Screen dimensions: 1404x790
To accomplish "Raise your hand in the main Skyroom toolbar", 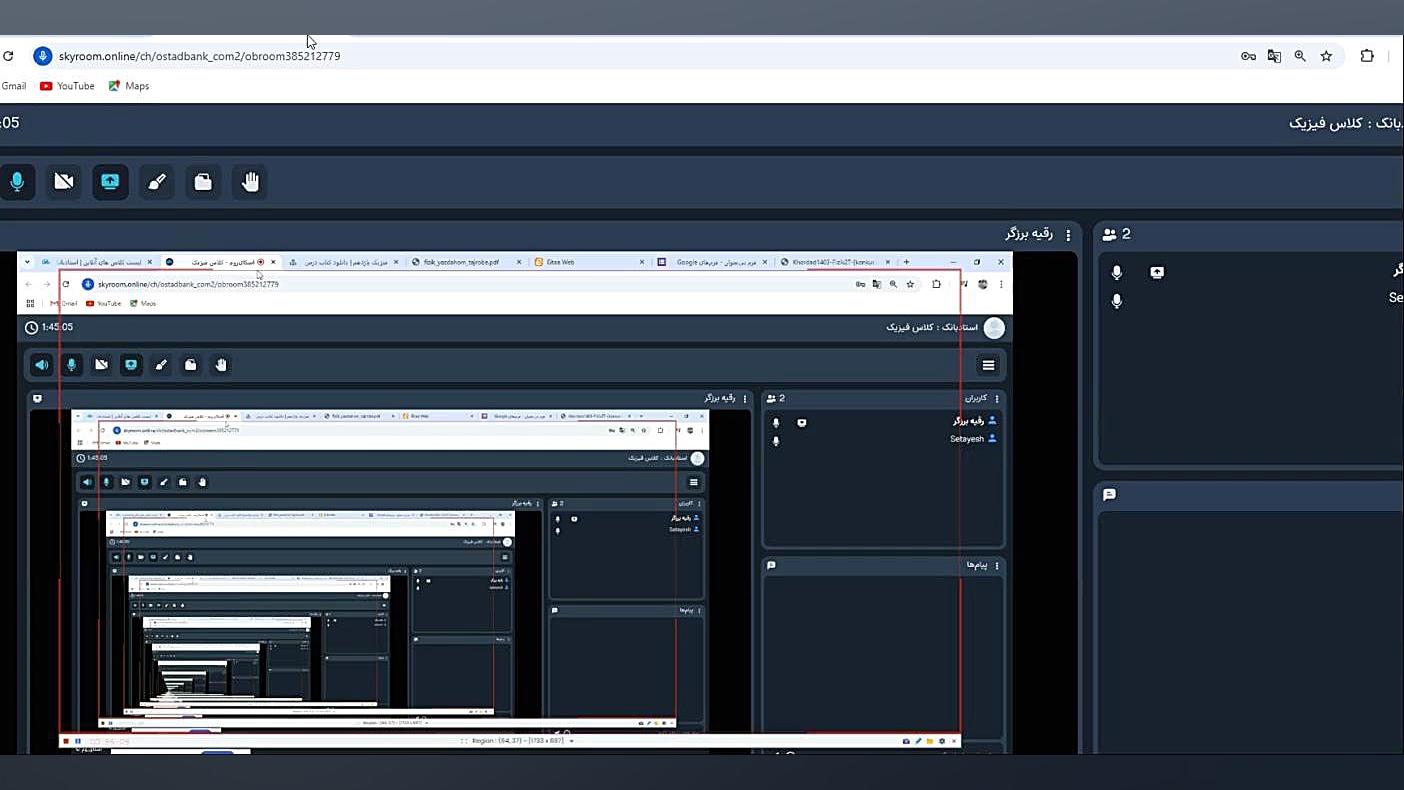I will tap(250, 182).
